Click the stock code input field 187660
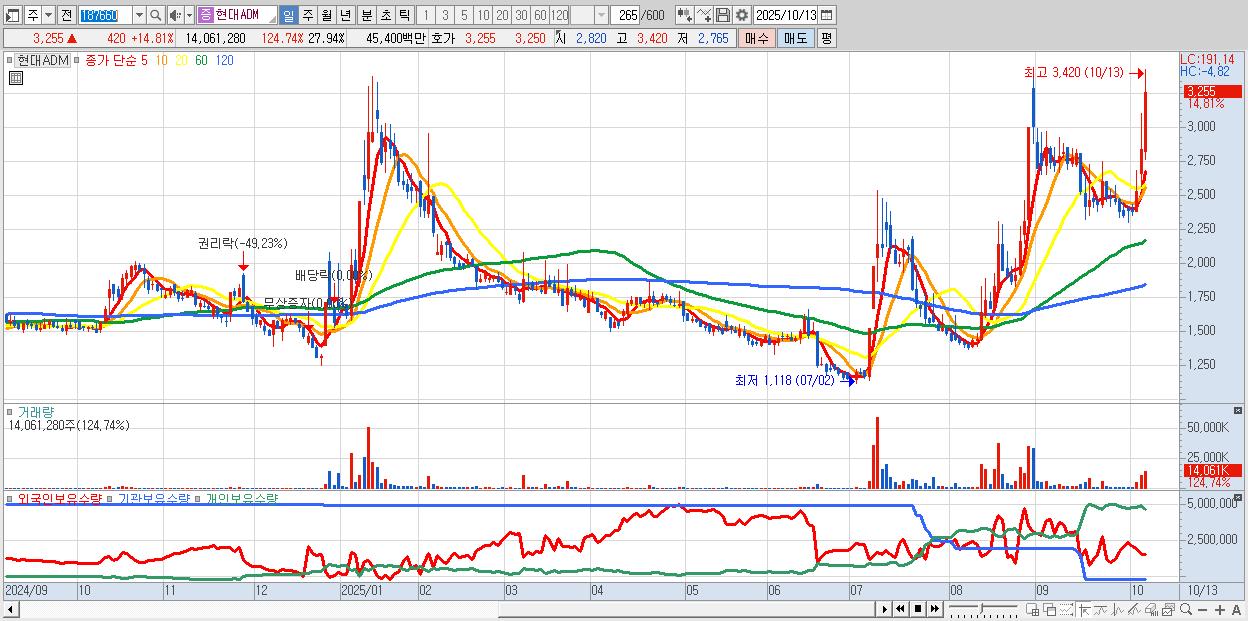This screenshot has height=621, width=1248. tap(105, 15)
